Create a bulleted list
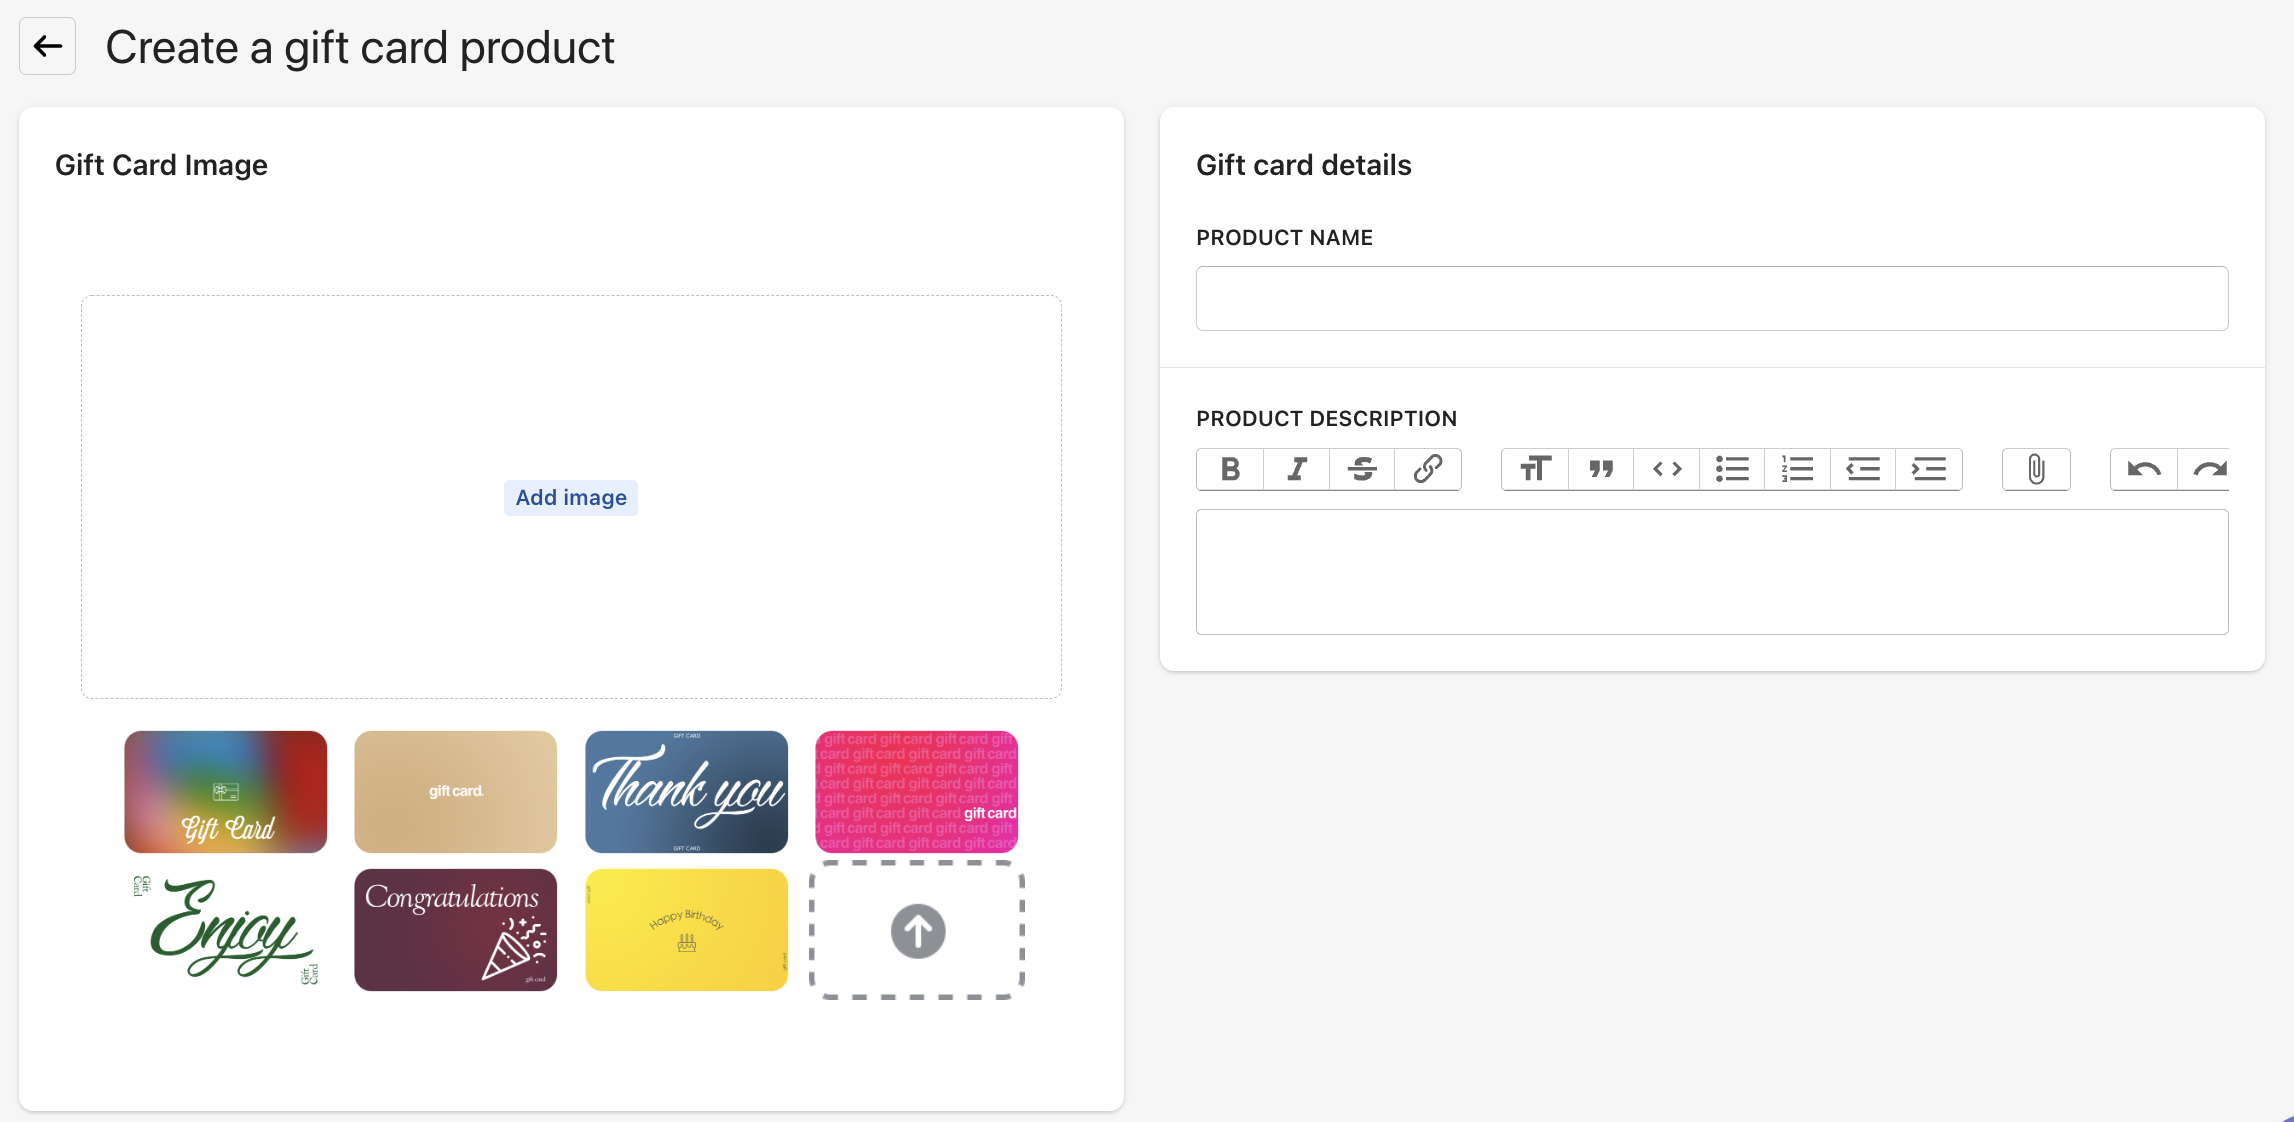 pyautogui.click(x=1732, y=469)
